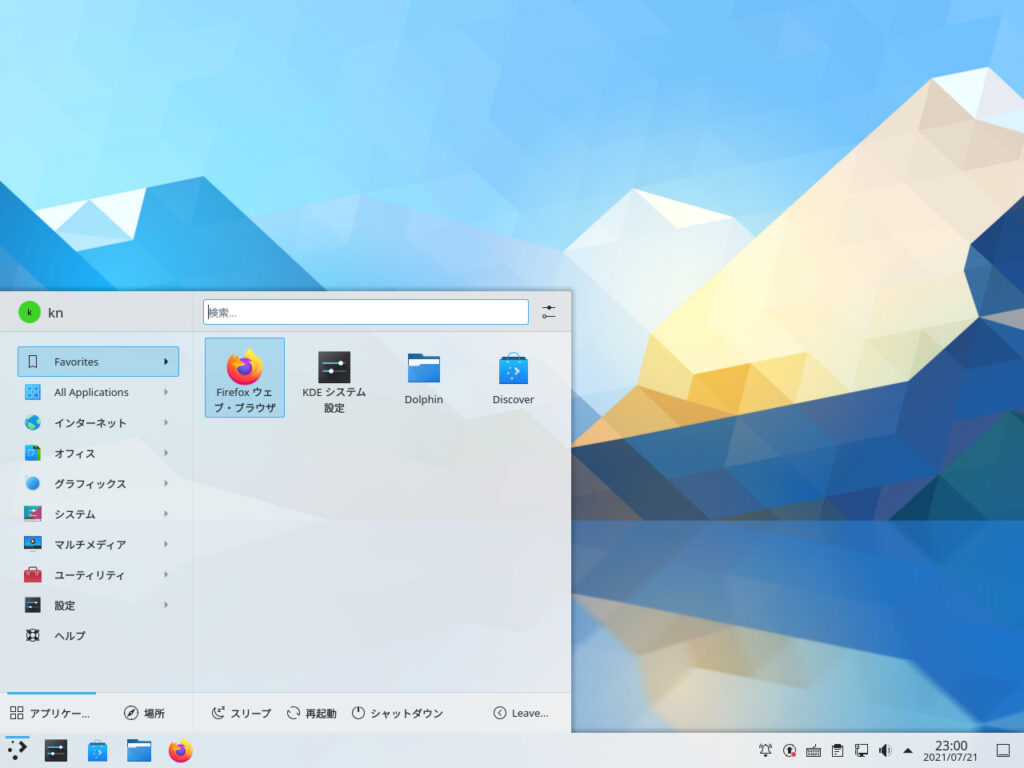This screenshot has height=768, width=1024.
Task: Click inside the 検索 search field
Action: 365,311
